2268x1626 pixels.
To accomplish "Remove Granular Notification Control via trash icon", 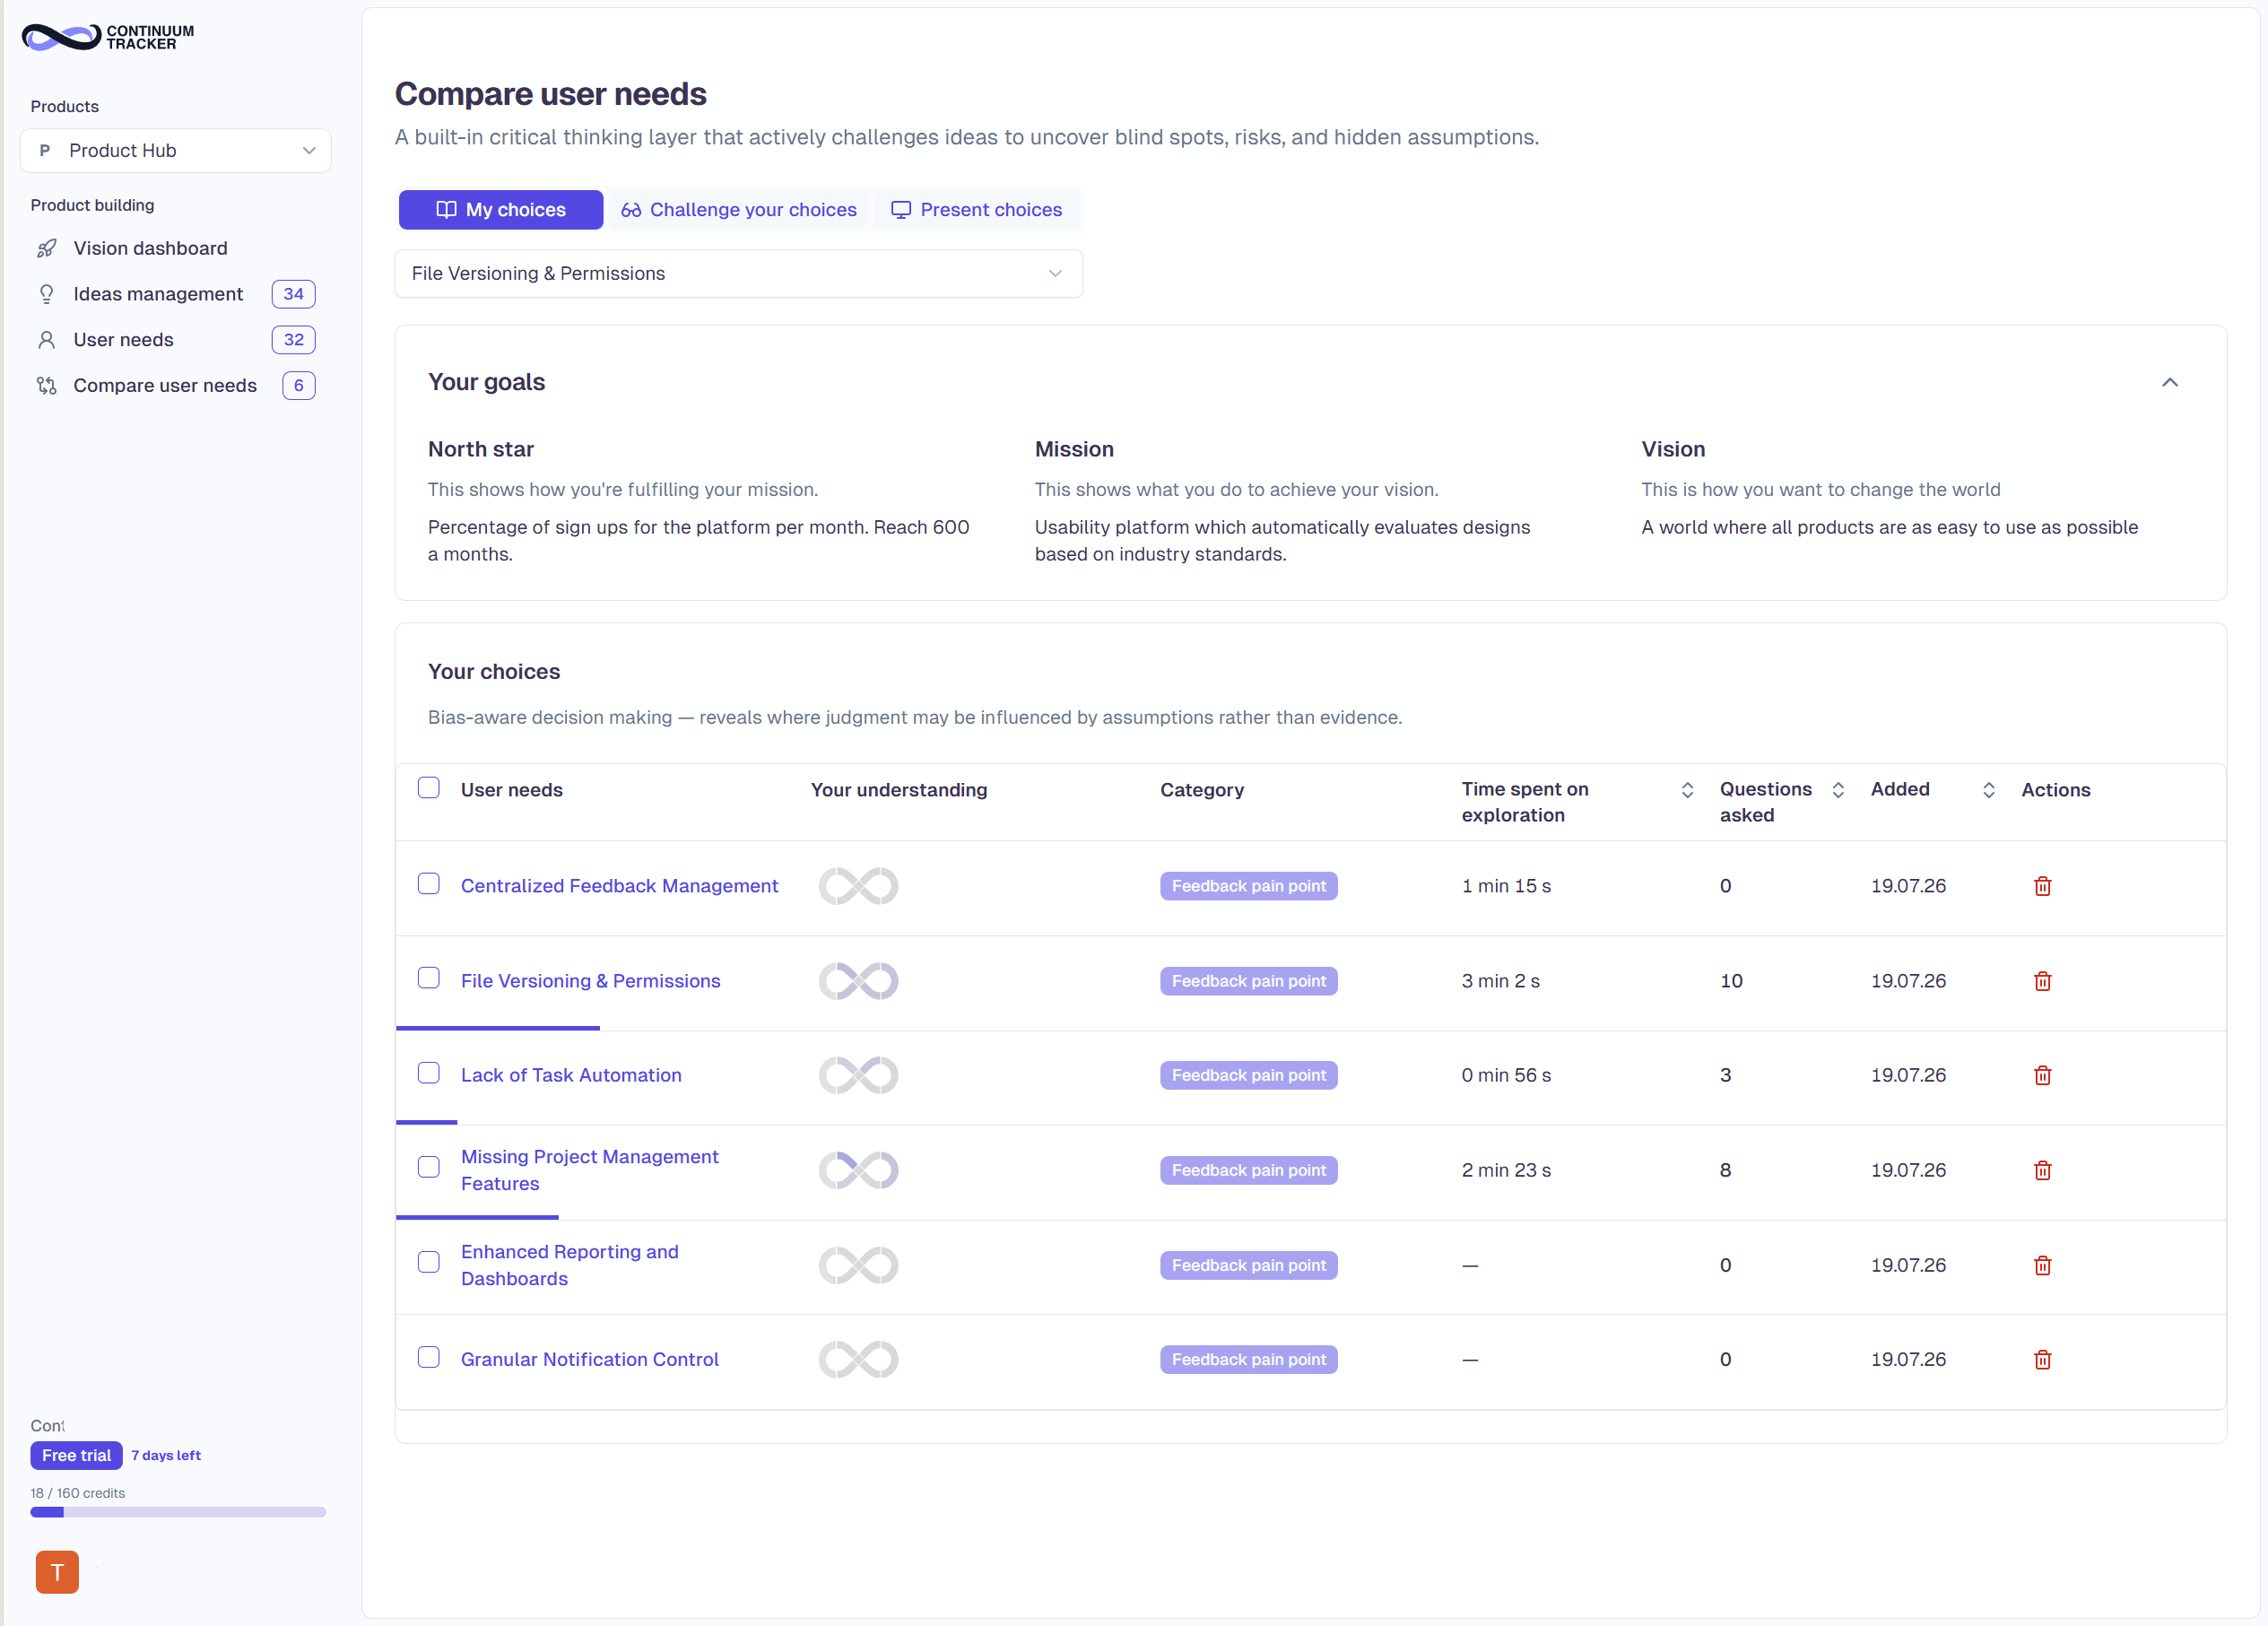I will click(2042, 1359).
